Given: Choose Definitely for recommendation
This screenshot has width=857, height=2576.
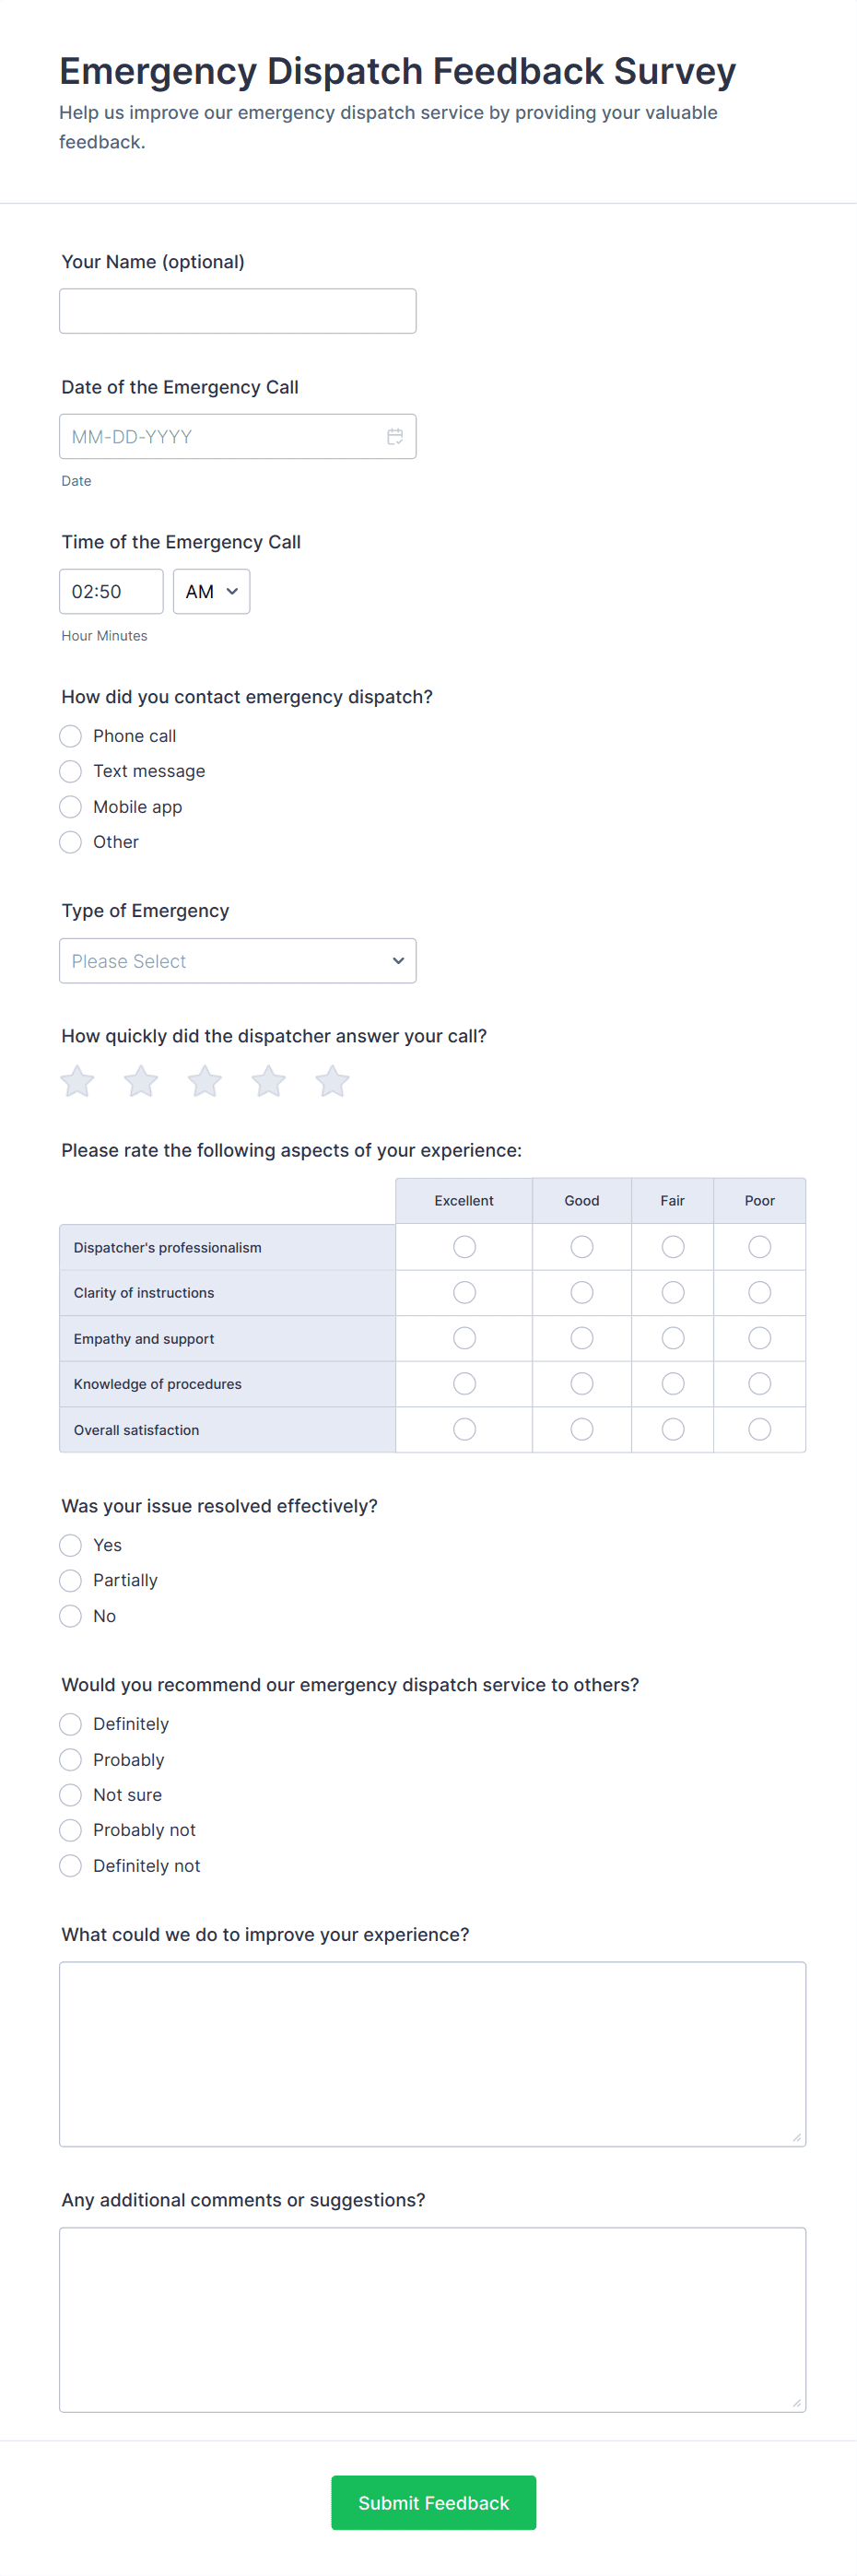Looking at the screenshot, I should pyautogui.click(x=71, y=1724).
